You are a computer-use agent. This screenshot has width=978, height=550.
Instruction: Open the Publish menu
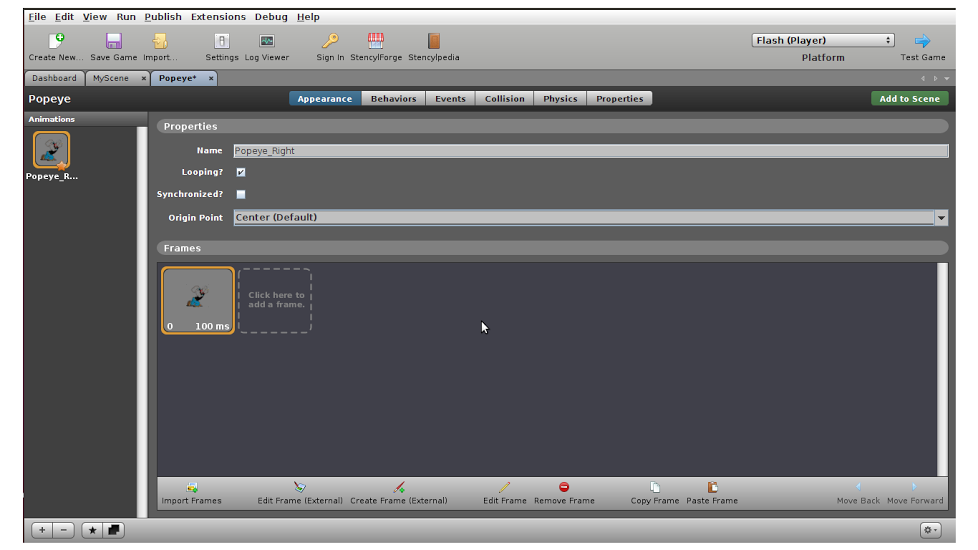(163, 17)
